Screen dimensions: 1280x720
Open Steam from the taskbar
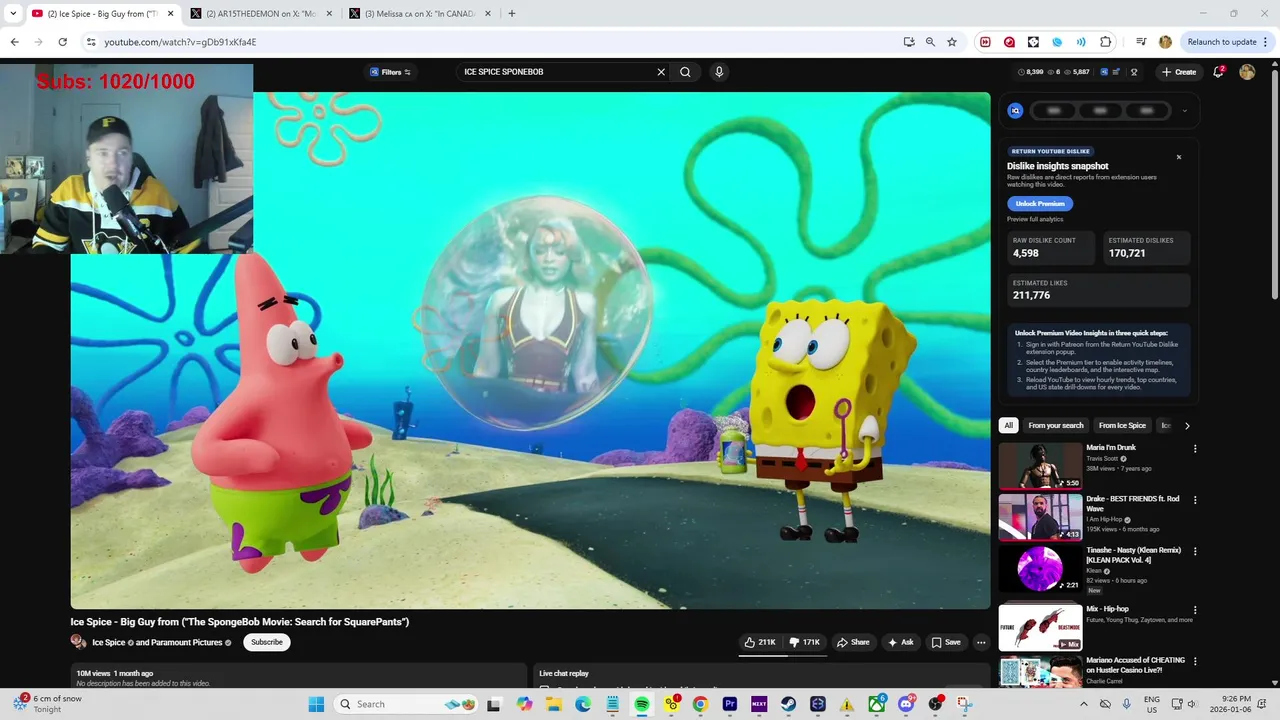coord(788,704)
